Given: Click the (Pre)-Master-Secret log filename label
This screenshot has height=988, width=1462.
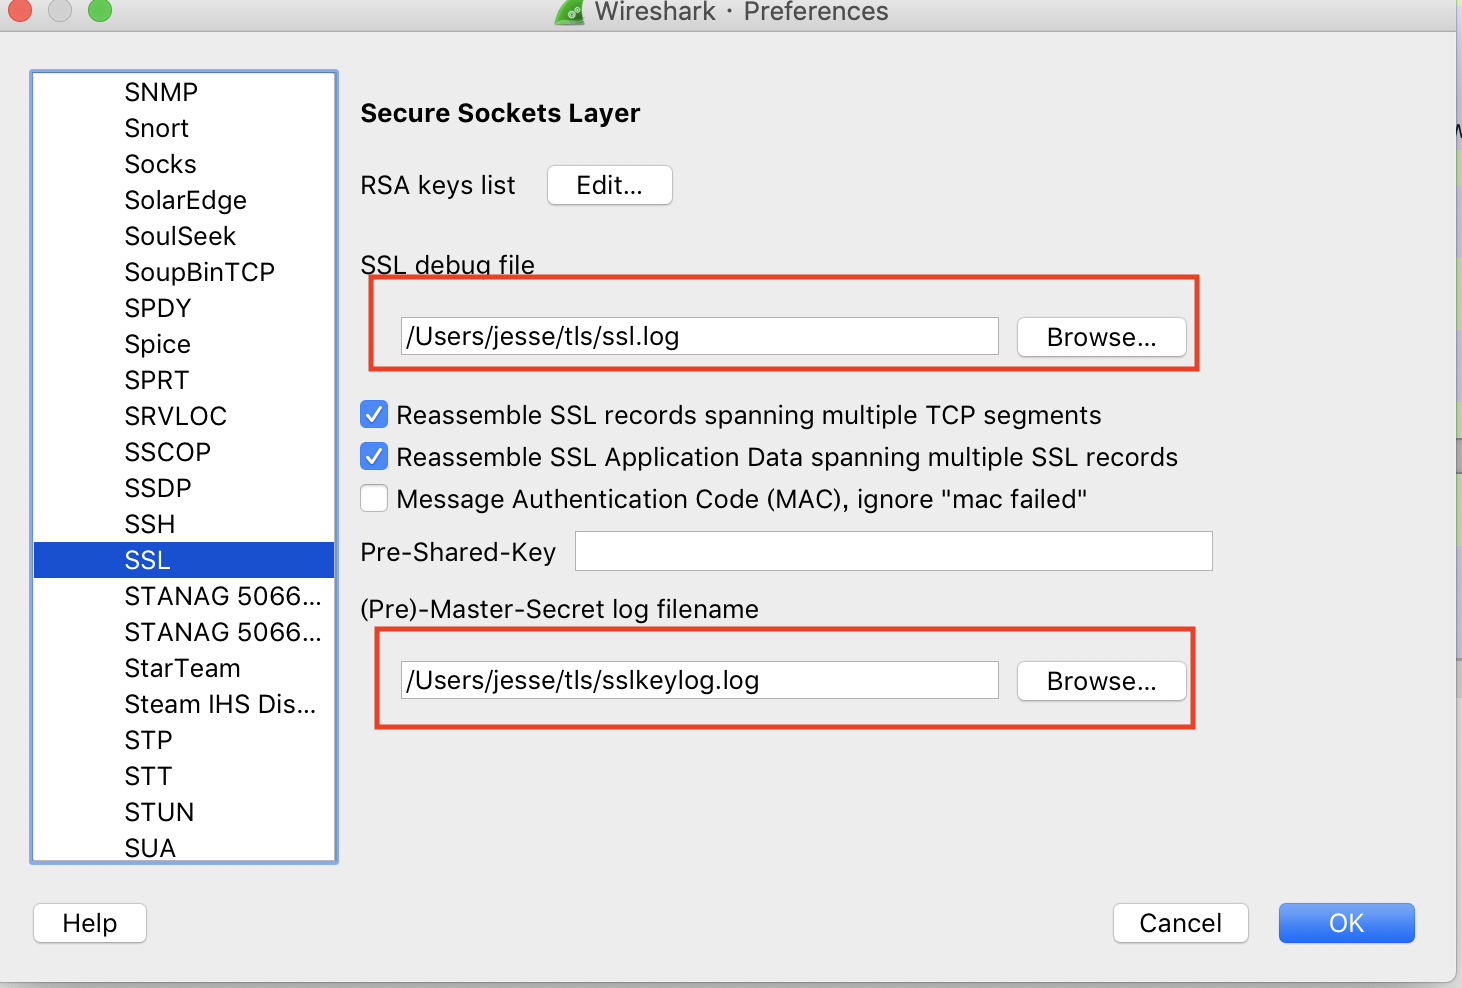Looking at the screenshot, I should click(560, 609).
